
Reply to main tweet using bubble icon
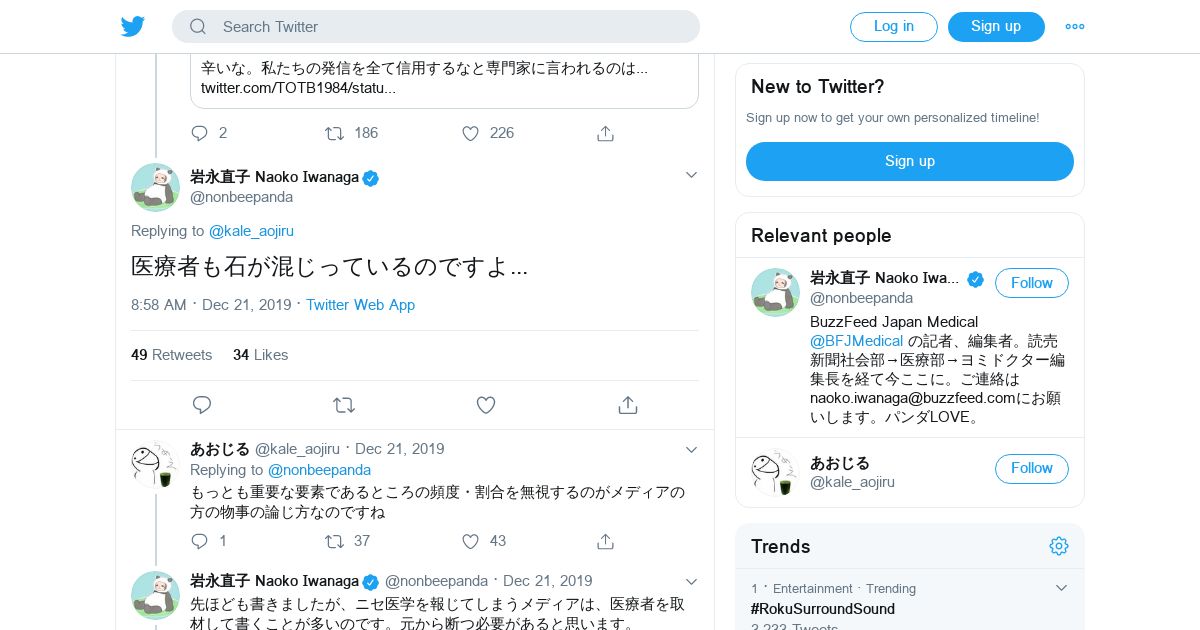pos(202,405)
